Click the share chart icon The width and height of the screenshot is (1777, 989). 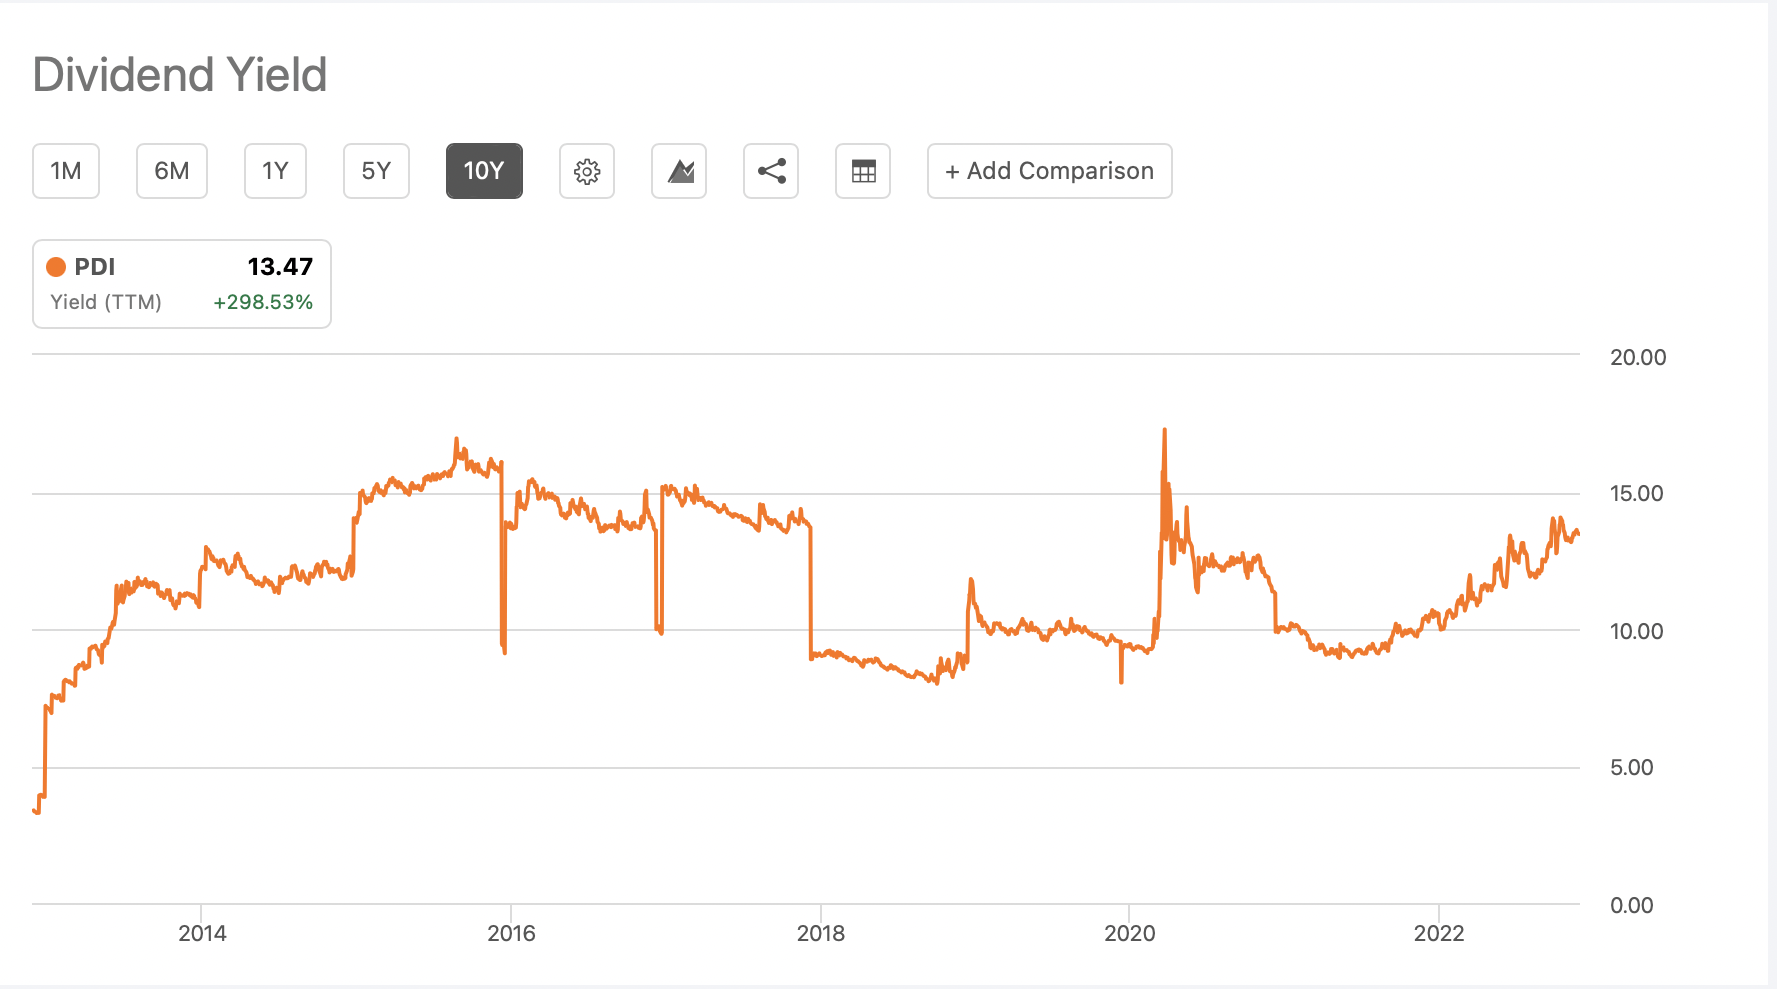point(771,171)
